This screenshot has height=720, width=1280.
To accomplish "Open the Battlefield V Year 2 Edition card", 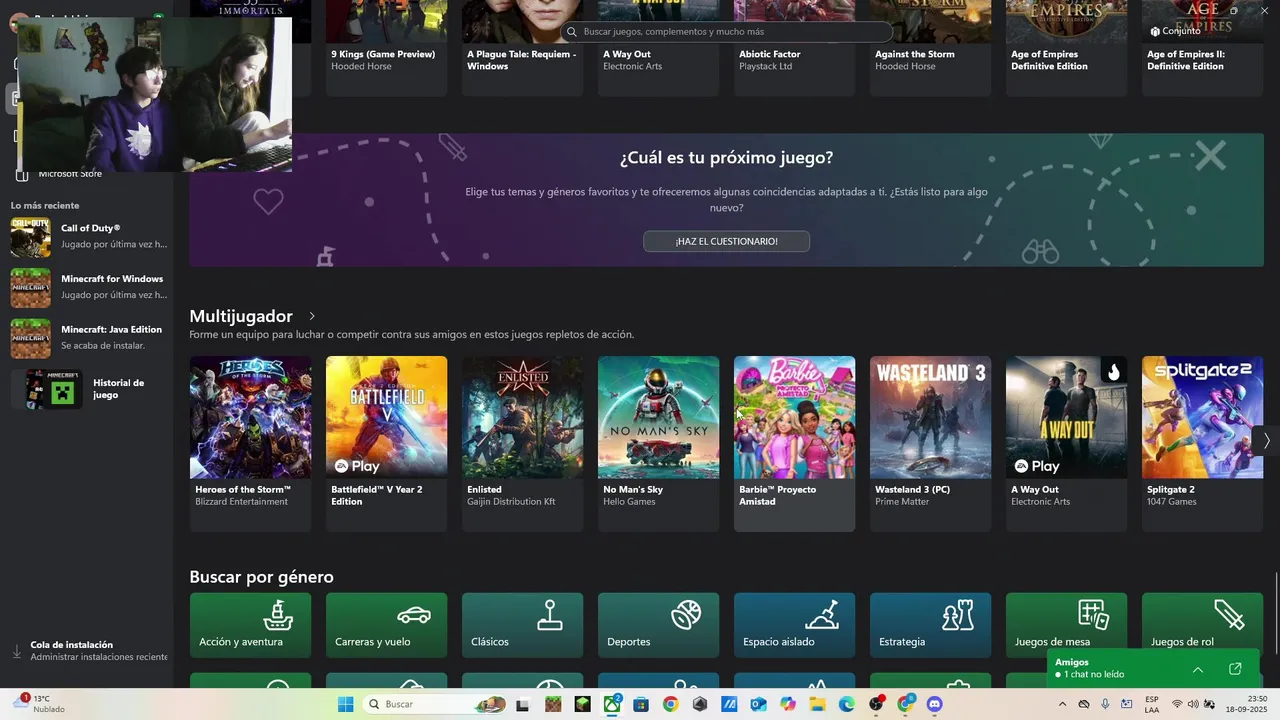I will [386, 443].
